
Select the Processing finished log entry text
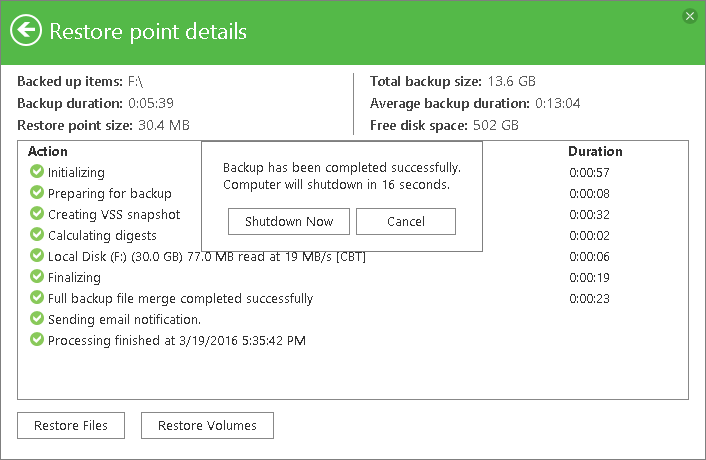(x=176, y=341)
